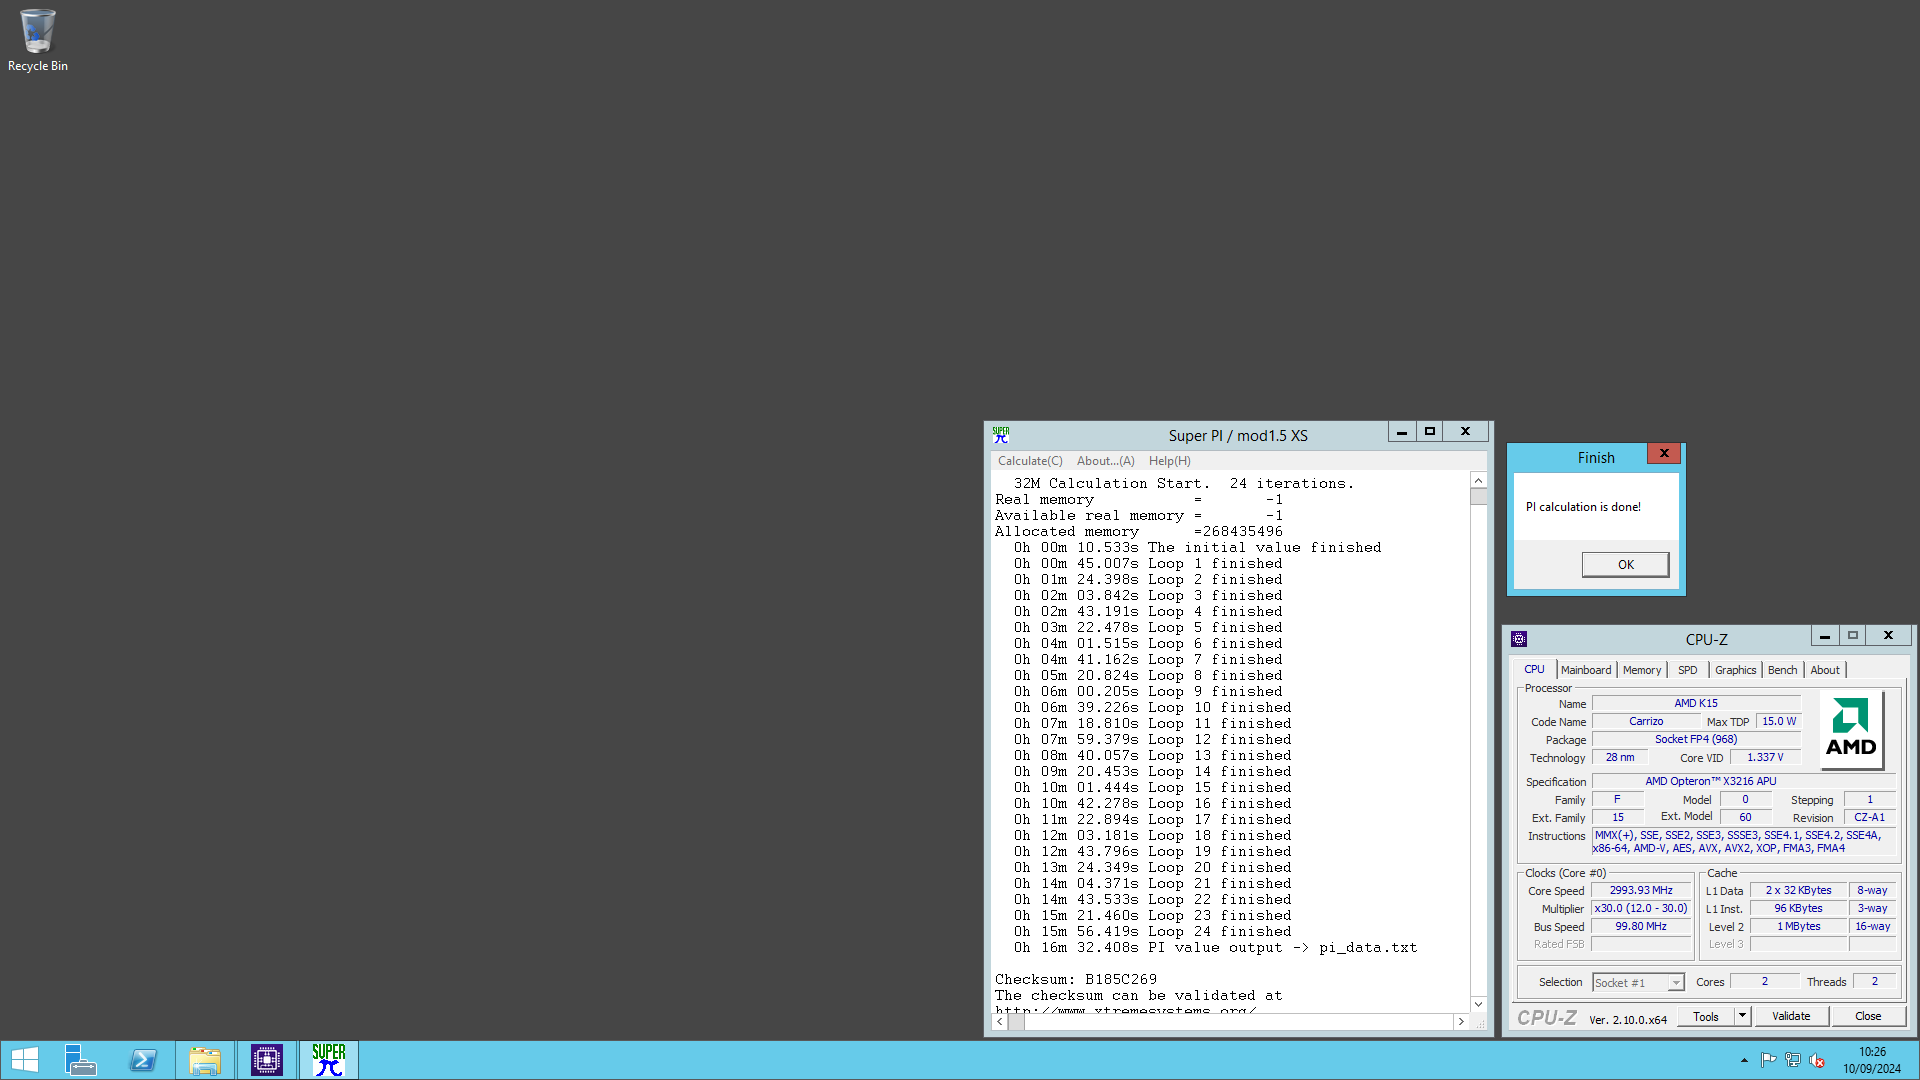
Task: Click the 'Loop 24 finished' line
Action: coord(1152,931)
